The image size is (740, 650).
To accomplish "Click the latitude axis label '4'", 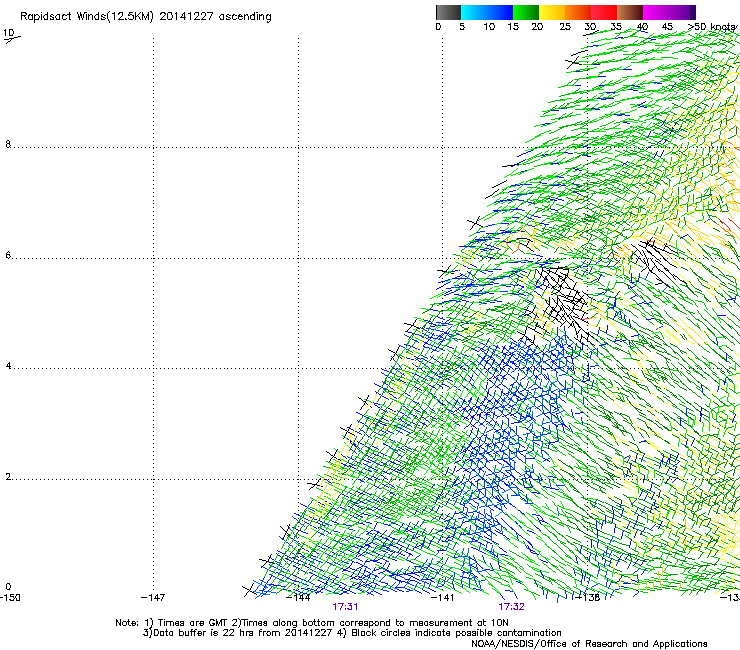I will 8,366.
